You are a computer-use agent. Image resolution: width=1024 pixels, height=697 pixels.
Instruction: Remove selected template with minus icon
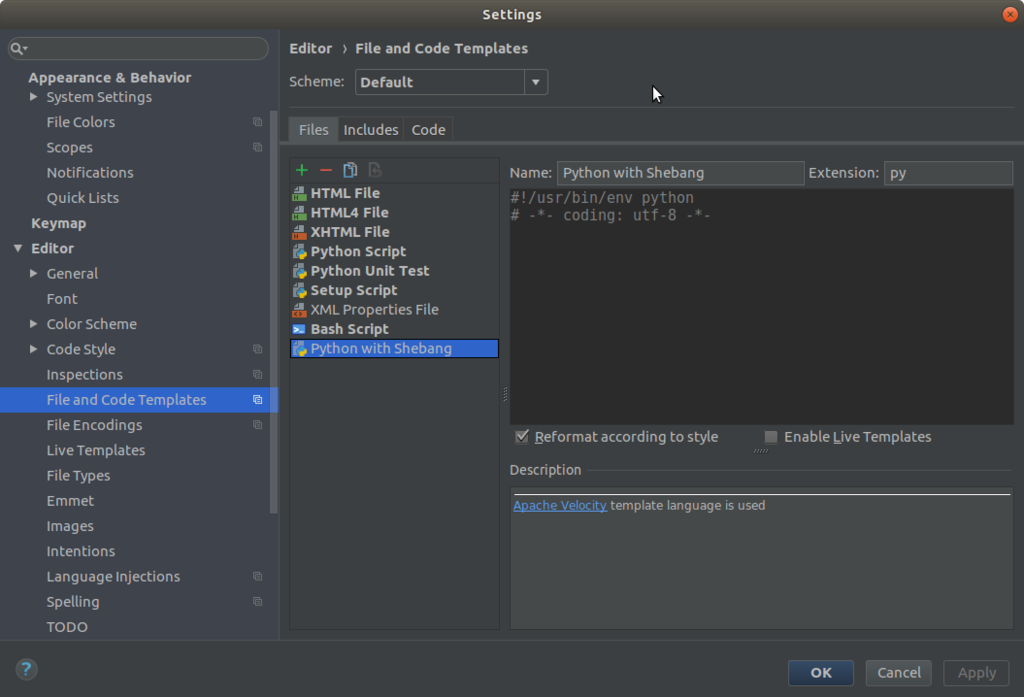pos(326,170)
